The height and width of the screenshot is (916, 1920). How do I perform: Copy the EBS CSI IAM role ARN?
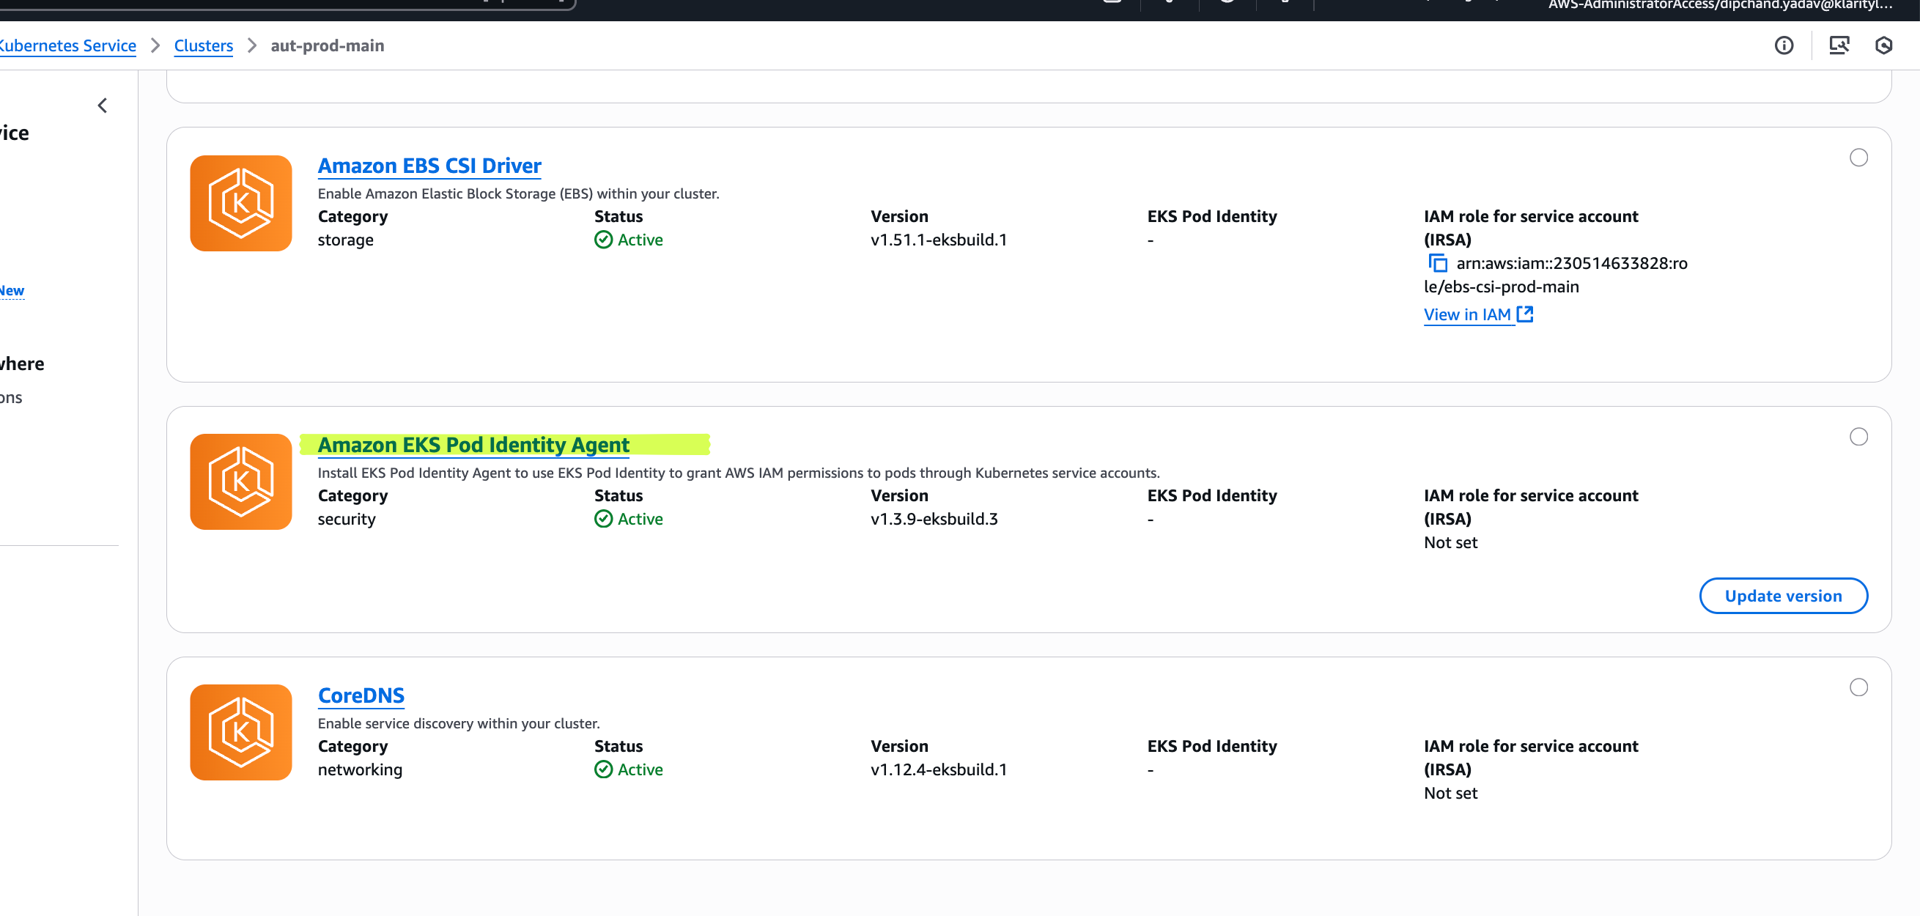point(1437,263)
